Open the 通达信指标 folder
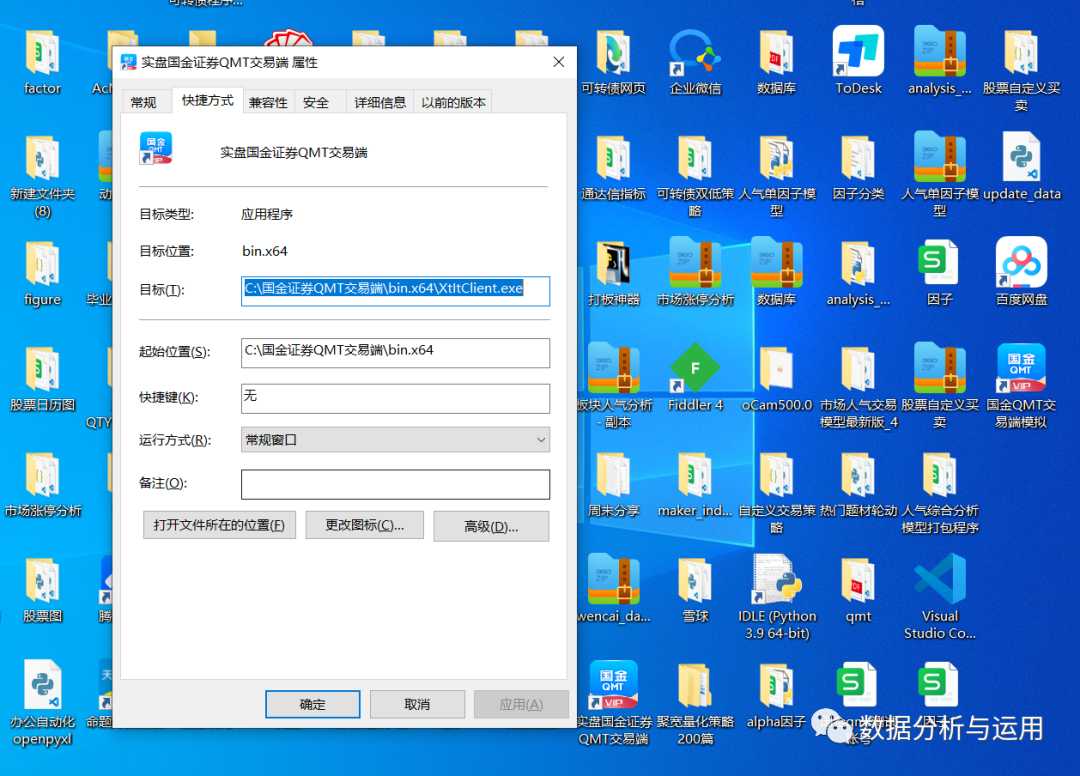Screen dimensions: 1080x776 pos(613,167)
